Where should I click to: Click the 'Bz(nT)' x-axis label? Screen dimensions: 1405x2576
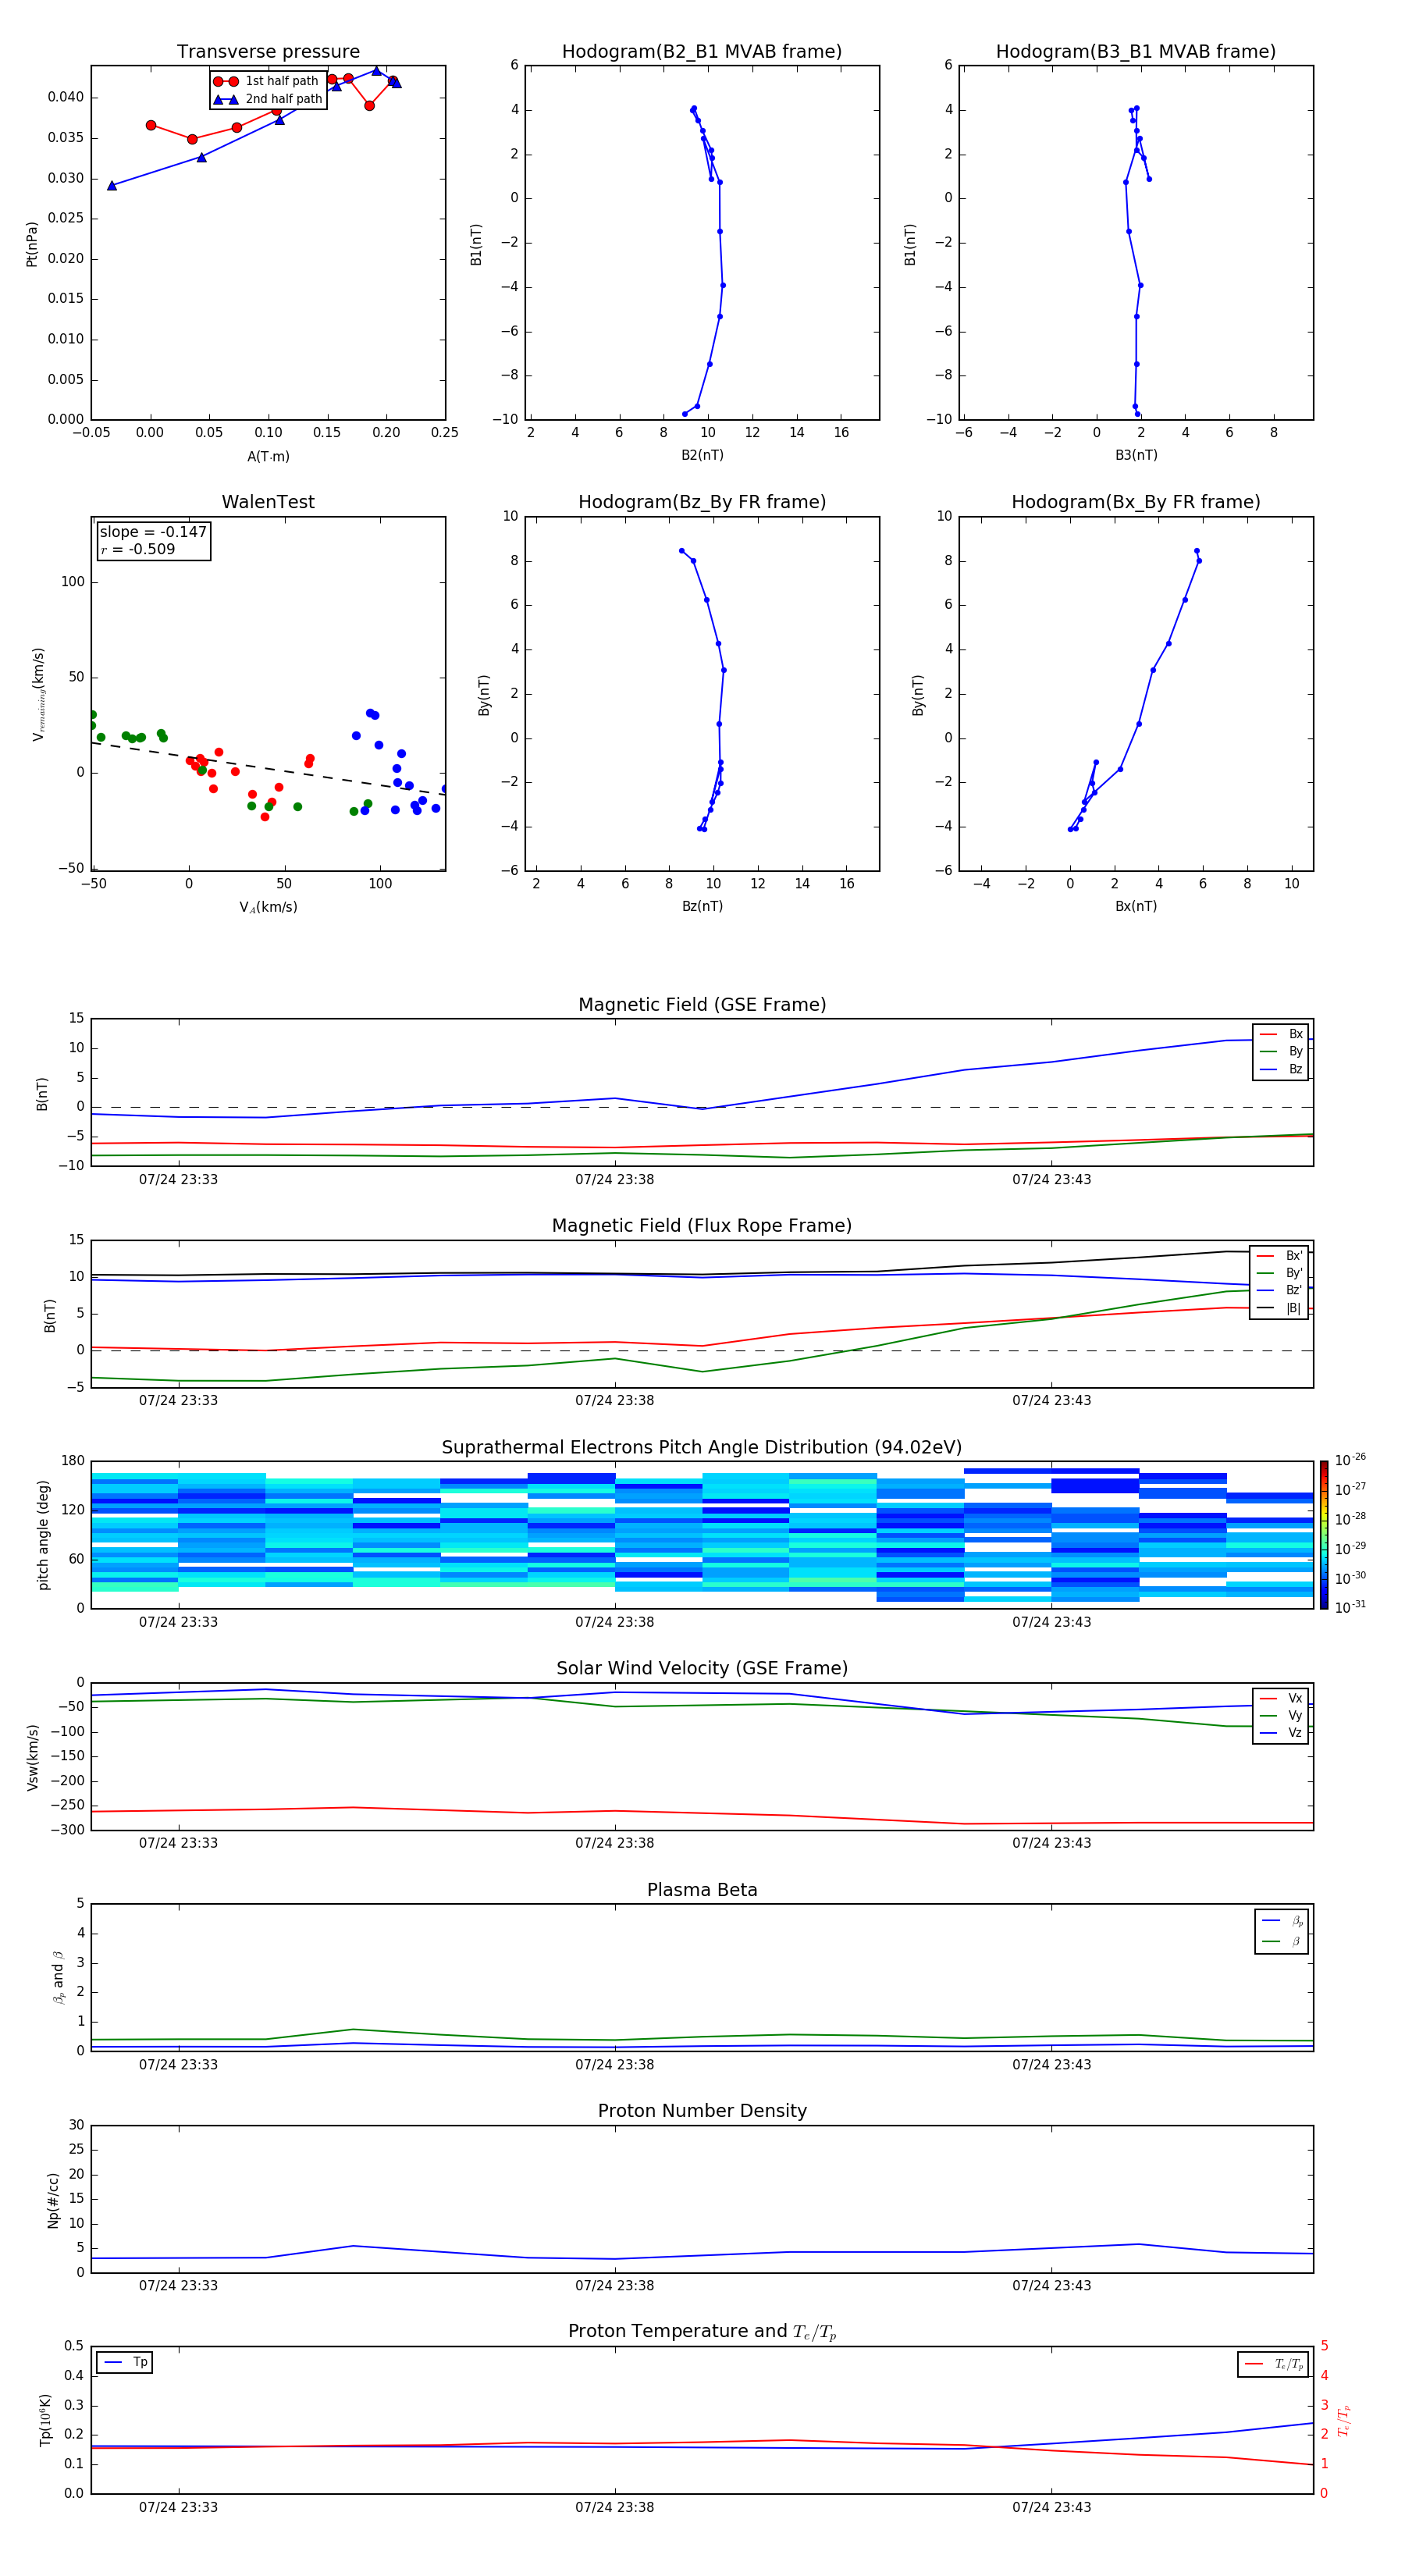pos(702,907)
